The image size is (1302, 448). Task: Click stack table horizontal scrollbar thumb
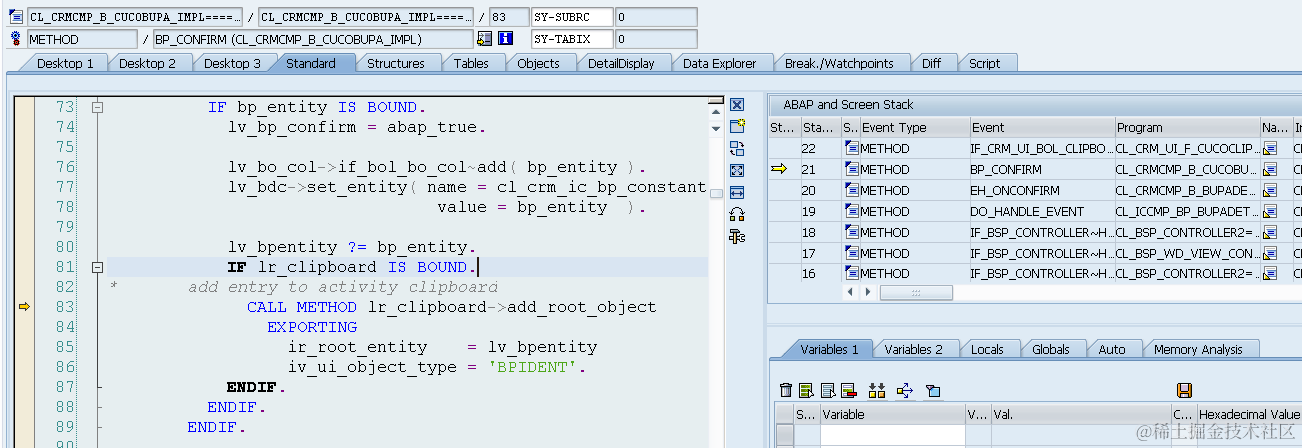tap(916, 293)
